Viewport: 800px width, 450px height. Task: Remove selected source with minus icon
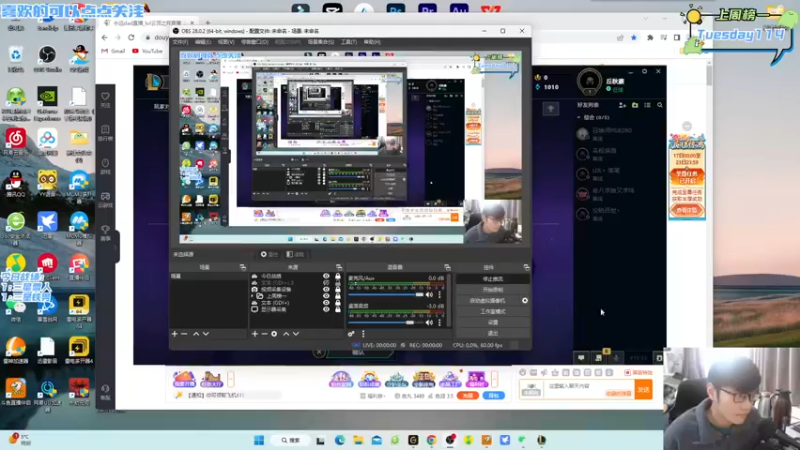click(x=264, y=334)
